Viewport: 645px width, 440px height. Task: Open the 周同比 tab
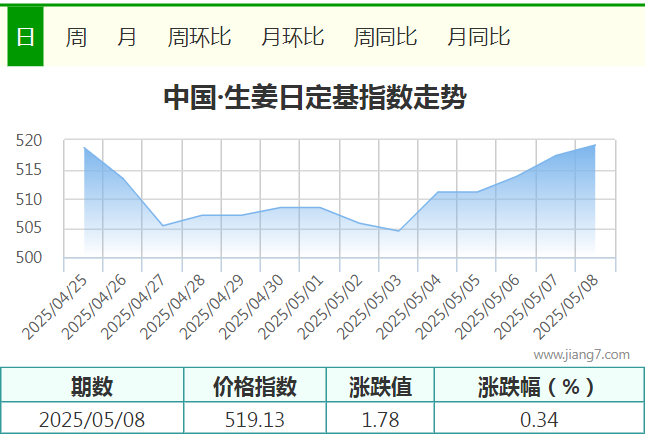coord(385,37)
